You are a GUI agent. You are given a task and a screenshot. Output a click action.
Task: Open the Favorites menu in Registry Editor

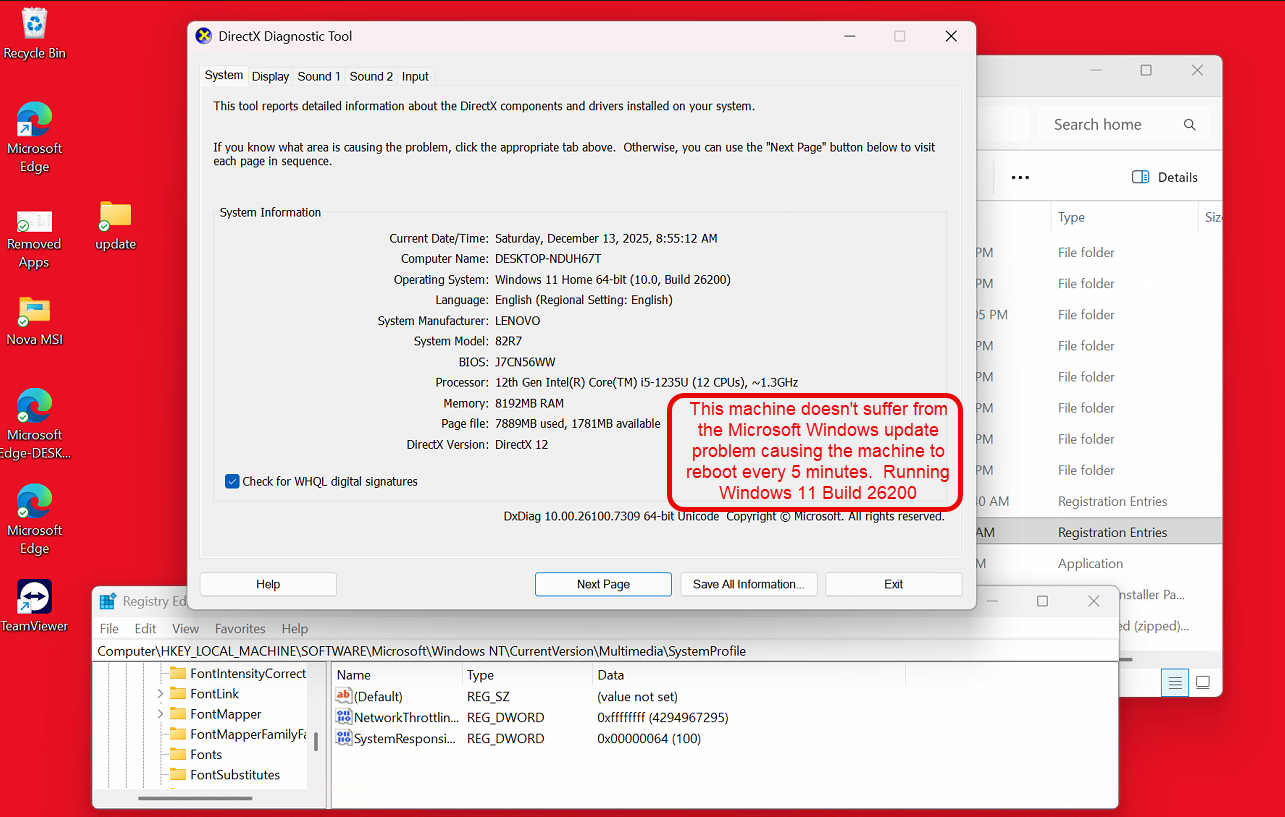coord(240,629)
